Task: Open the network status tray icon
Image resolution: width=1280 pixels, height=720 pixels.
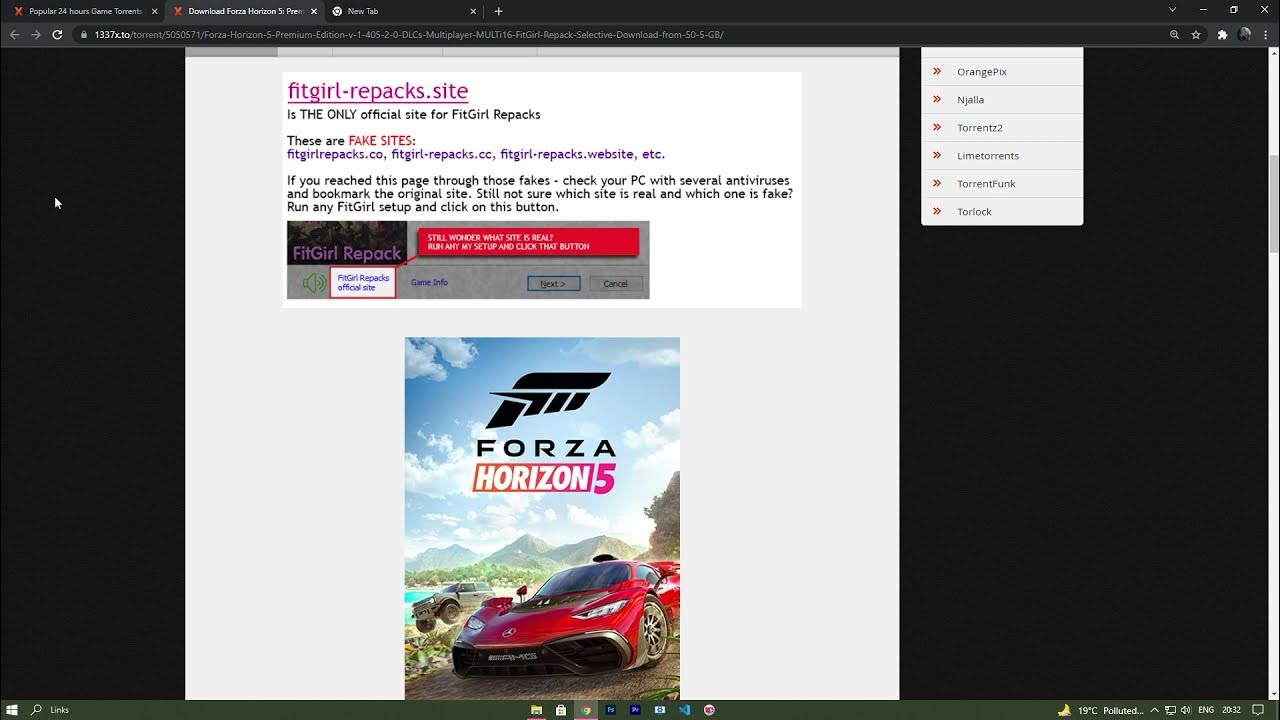Action: pos(1170,710)
